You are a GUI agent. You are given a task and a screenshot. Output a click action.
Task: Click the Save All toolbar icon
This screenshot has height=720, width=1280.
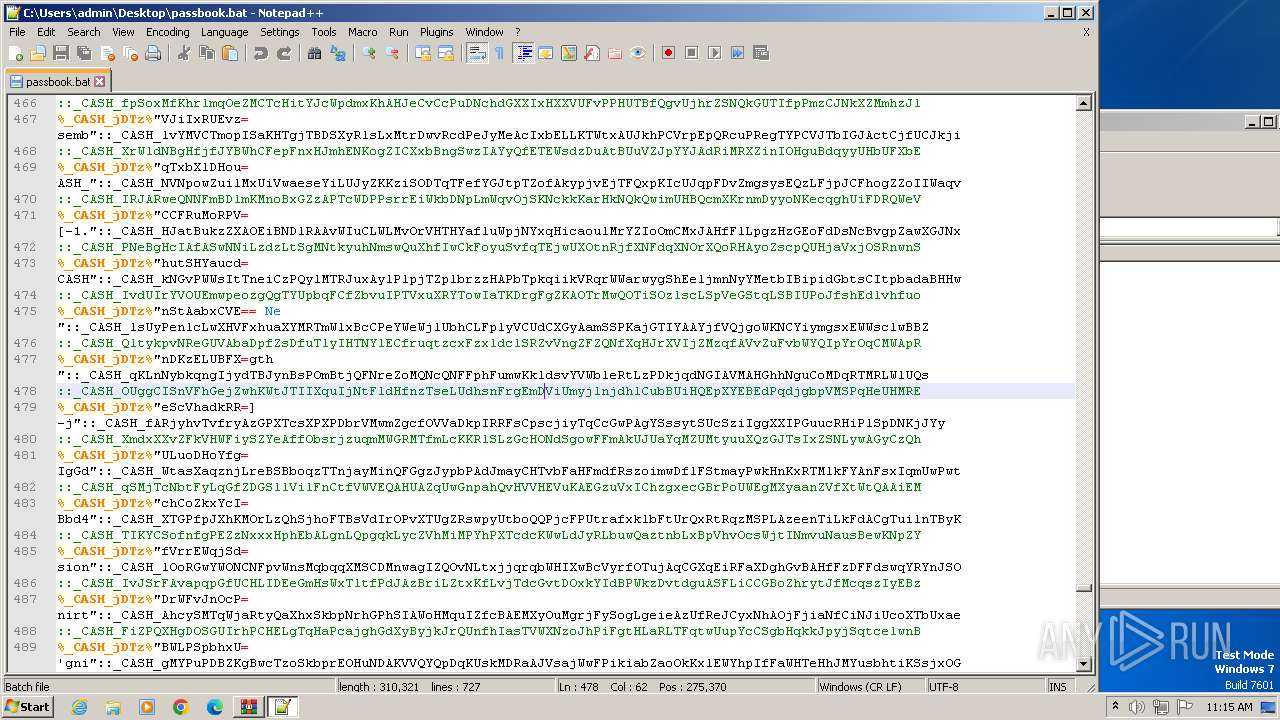tap(84, 53)
